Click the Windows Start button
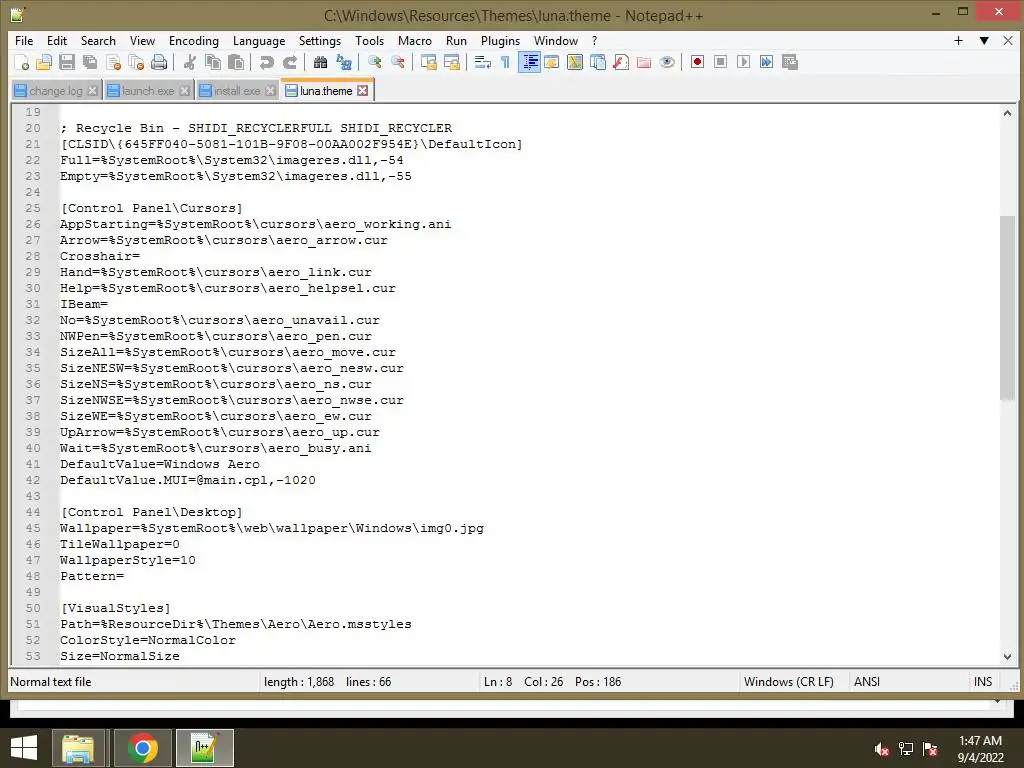The height and width of the screenshot is (768, 1024). 24,748
